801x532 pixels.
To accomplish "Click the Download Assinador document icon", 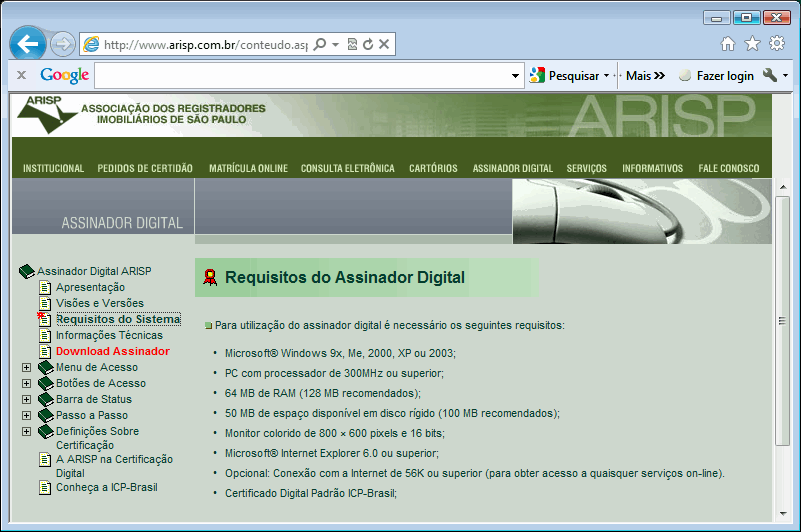I will point(45,351).
